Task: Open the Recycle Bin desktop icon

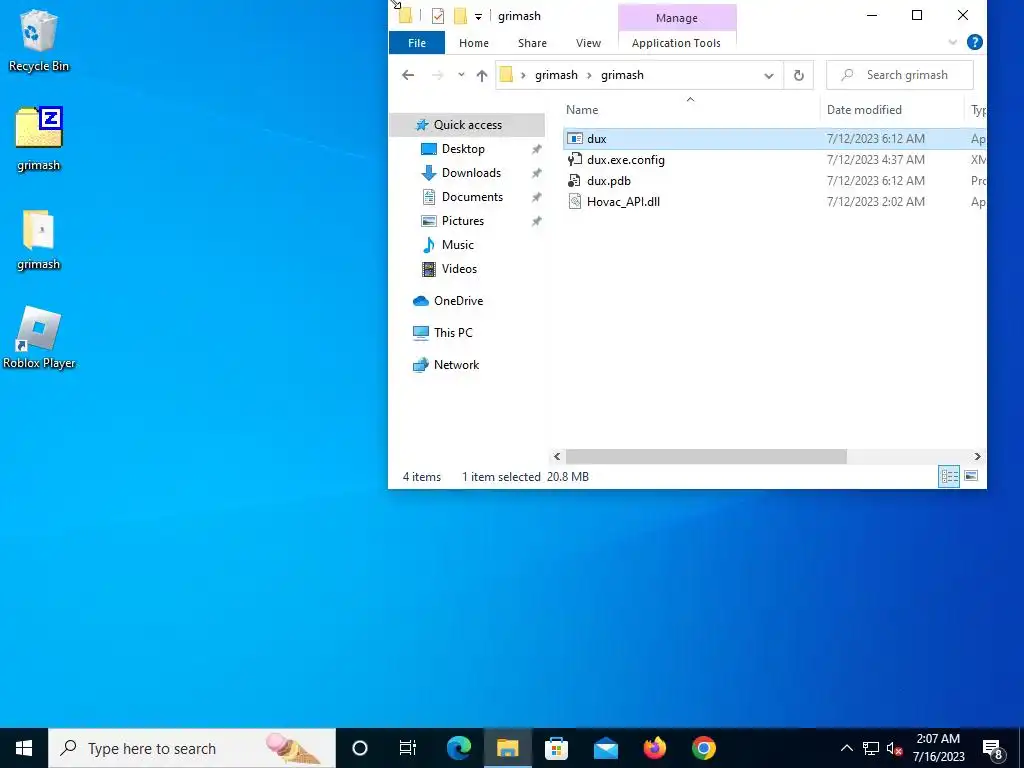Action: [39, 40]
